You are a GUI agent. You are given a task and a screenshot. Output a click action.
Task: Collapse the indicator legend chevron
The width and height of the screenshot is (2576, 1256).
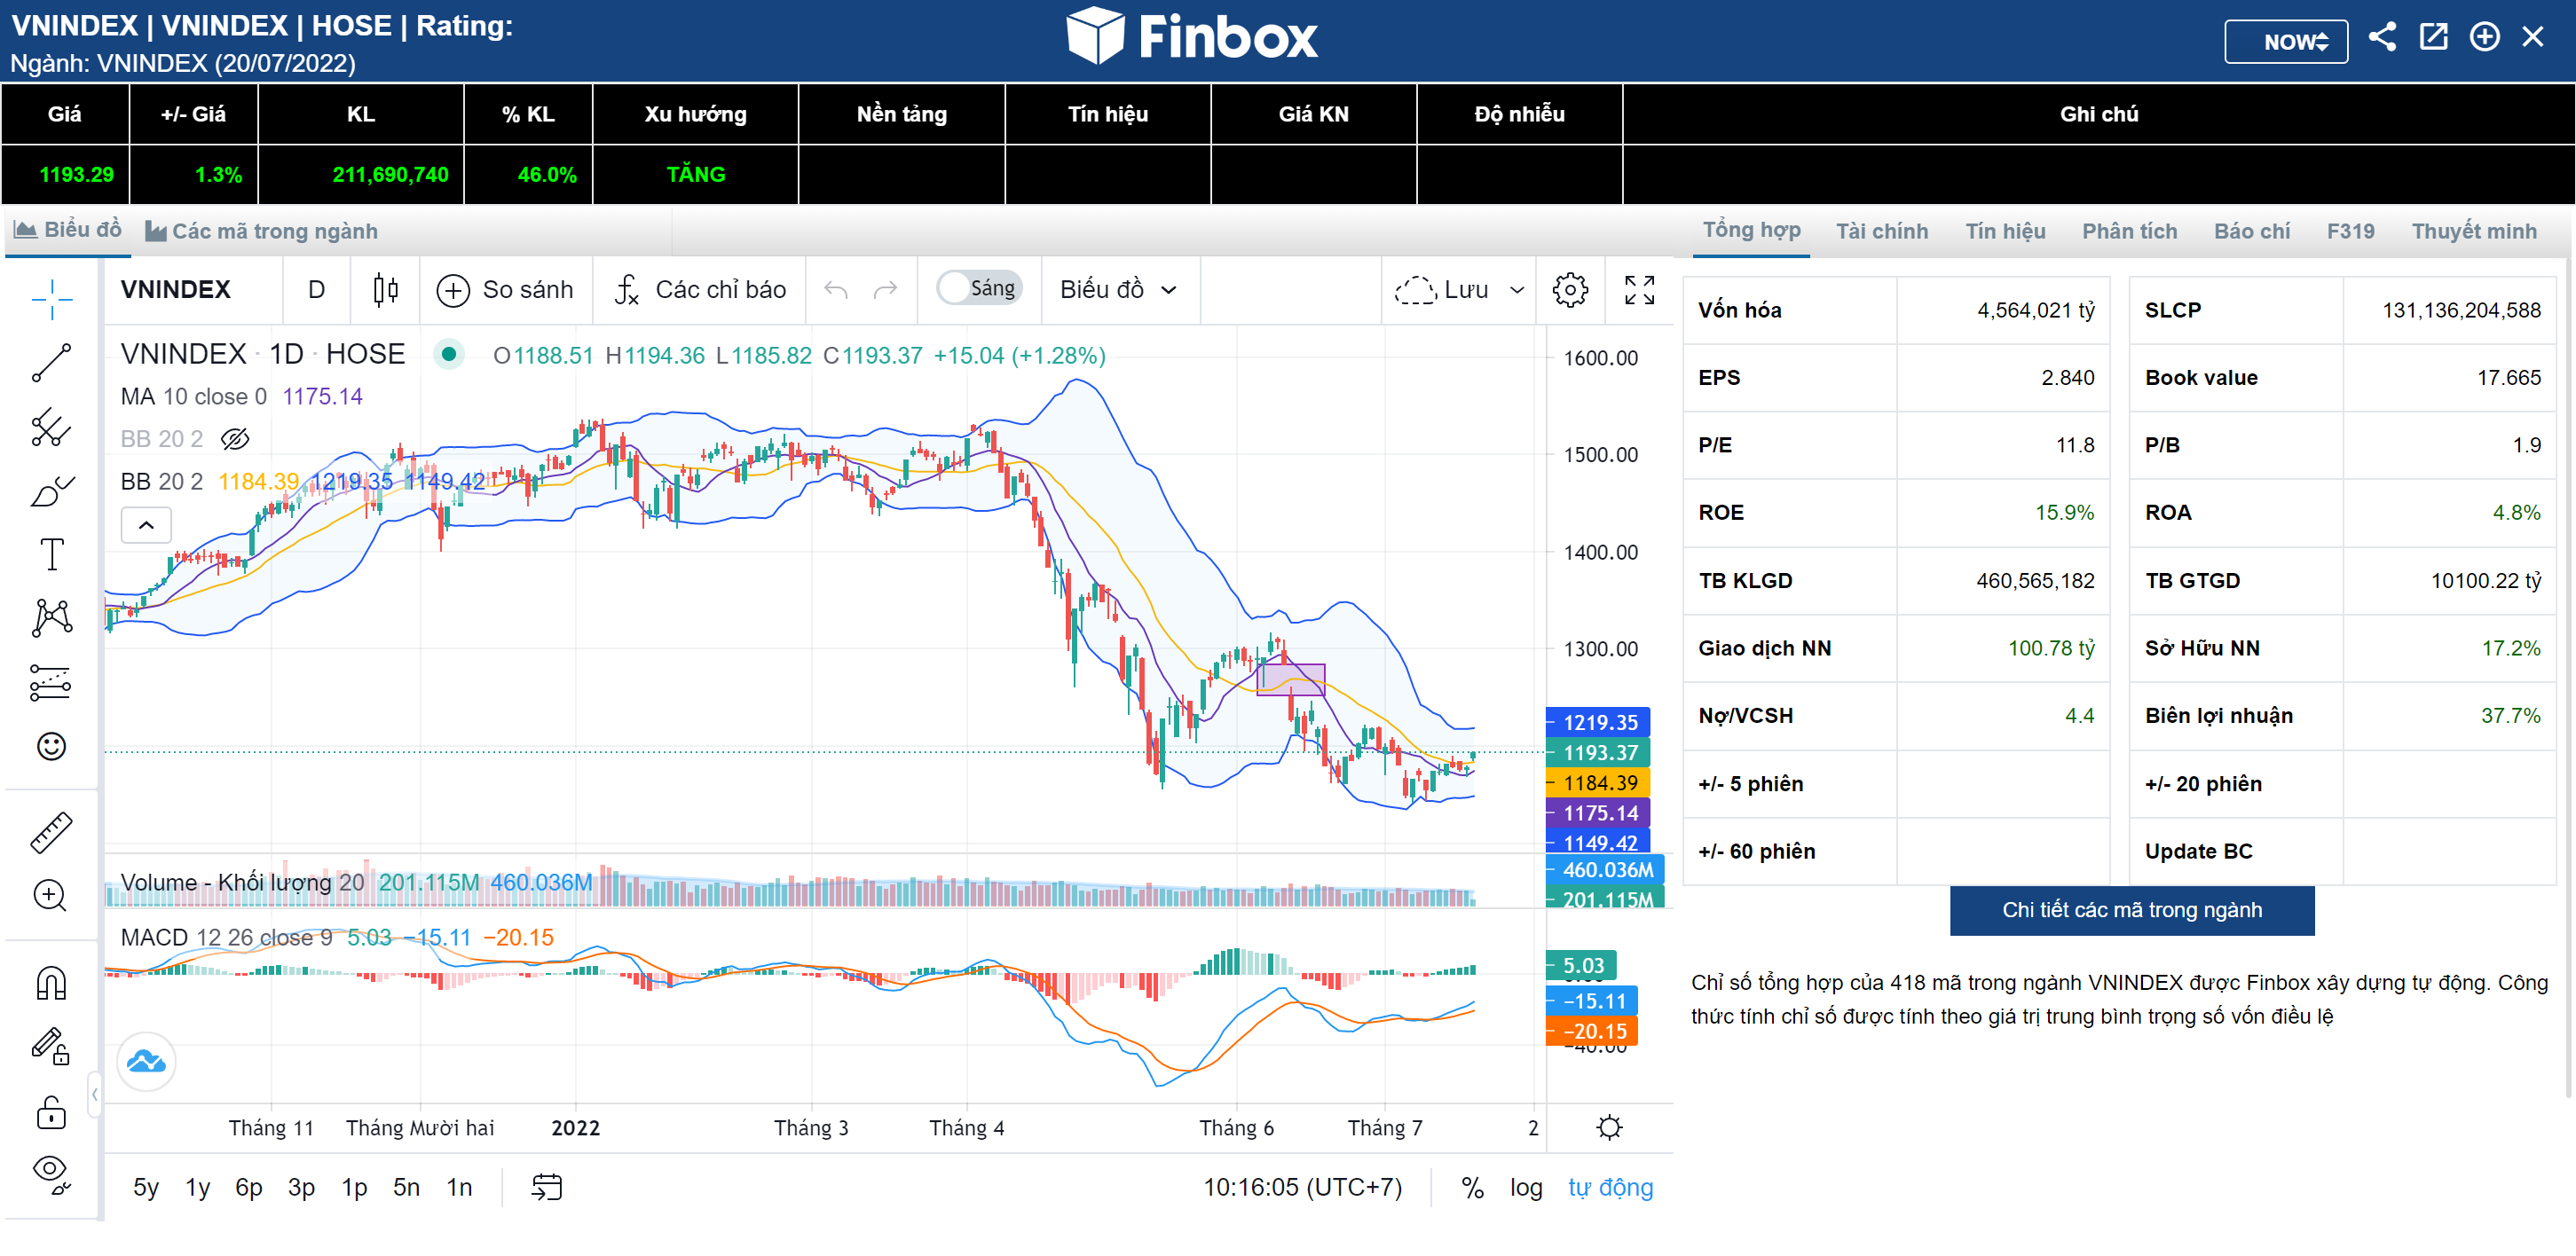146,525
